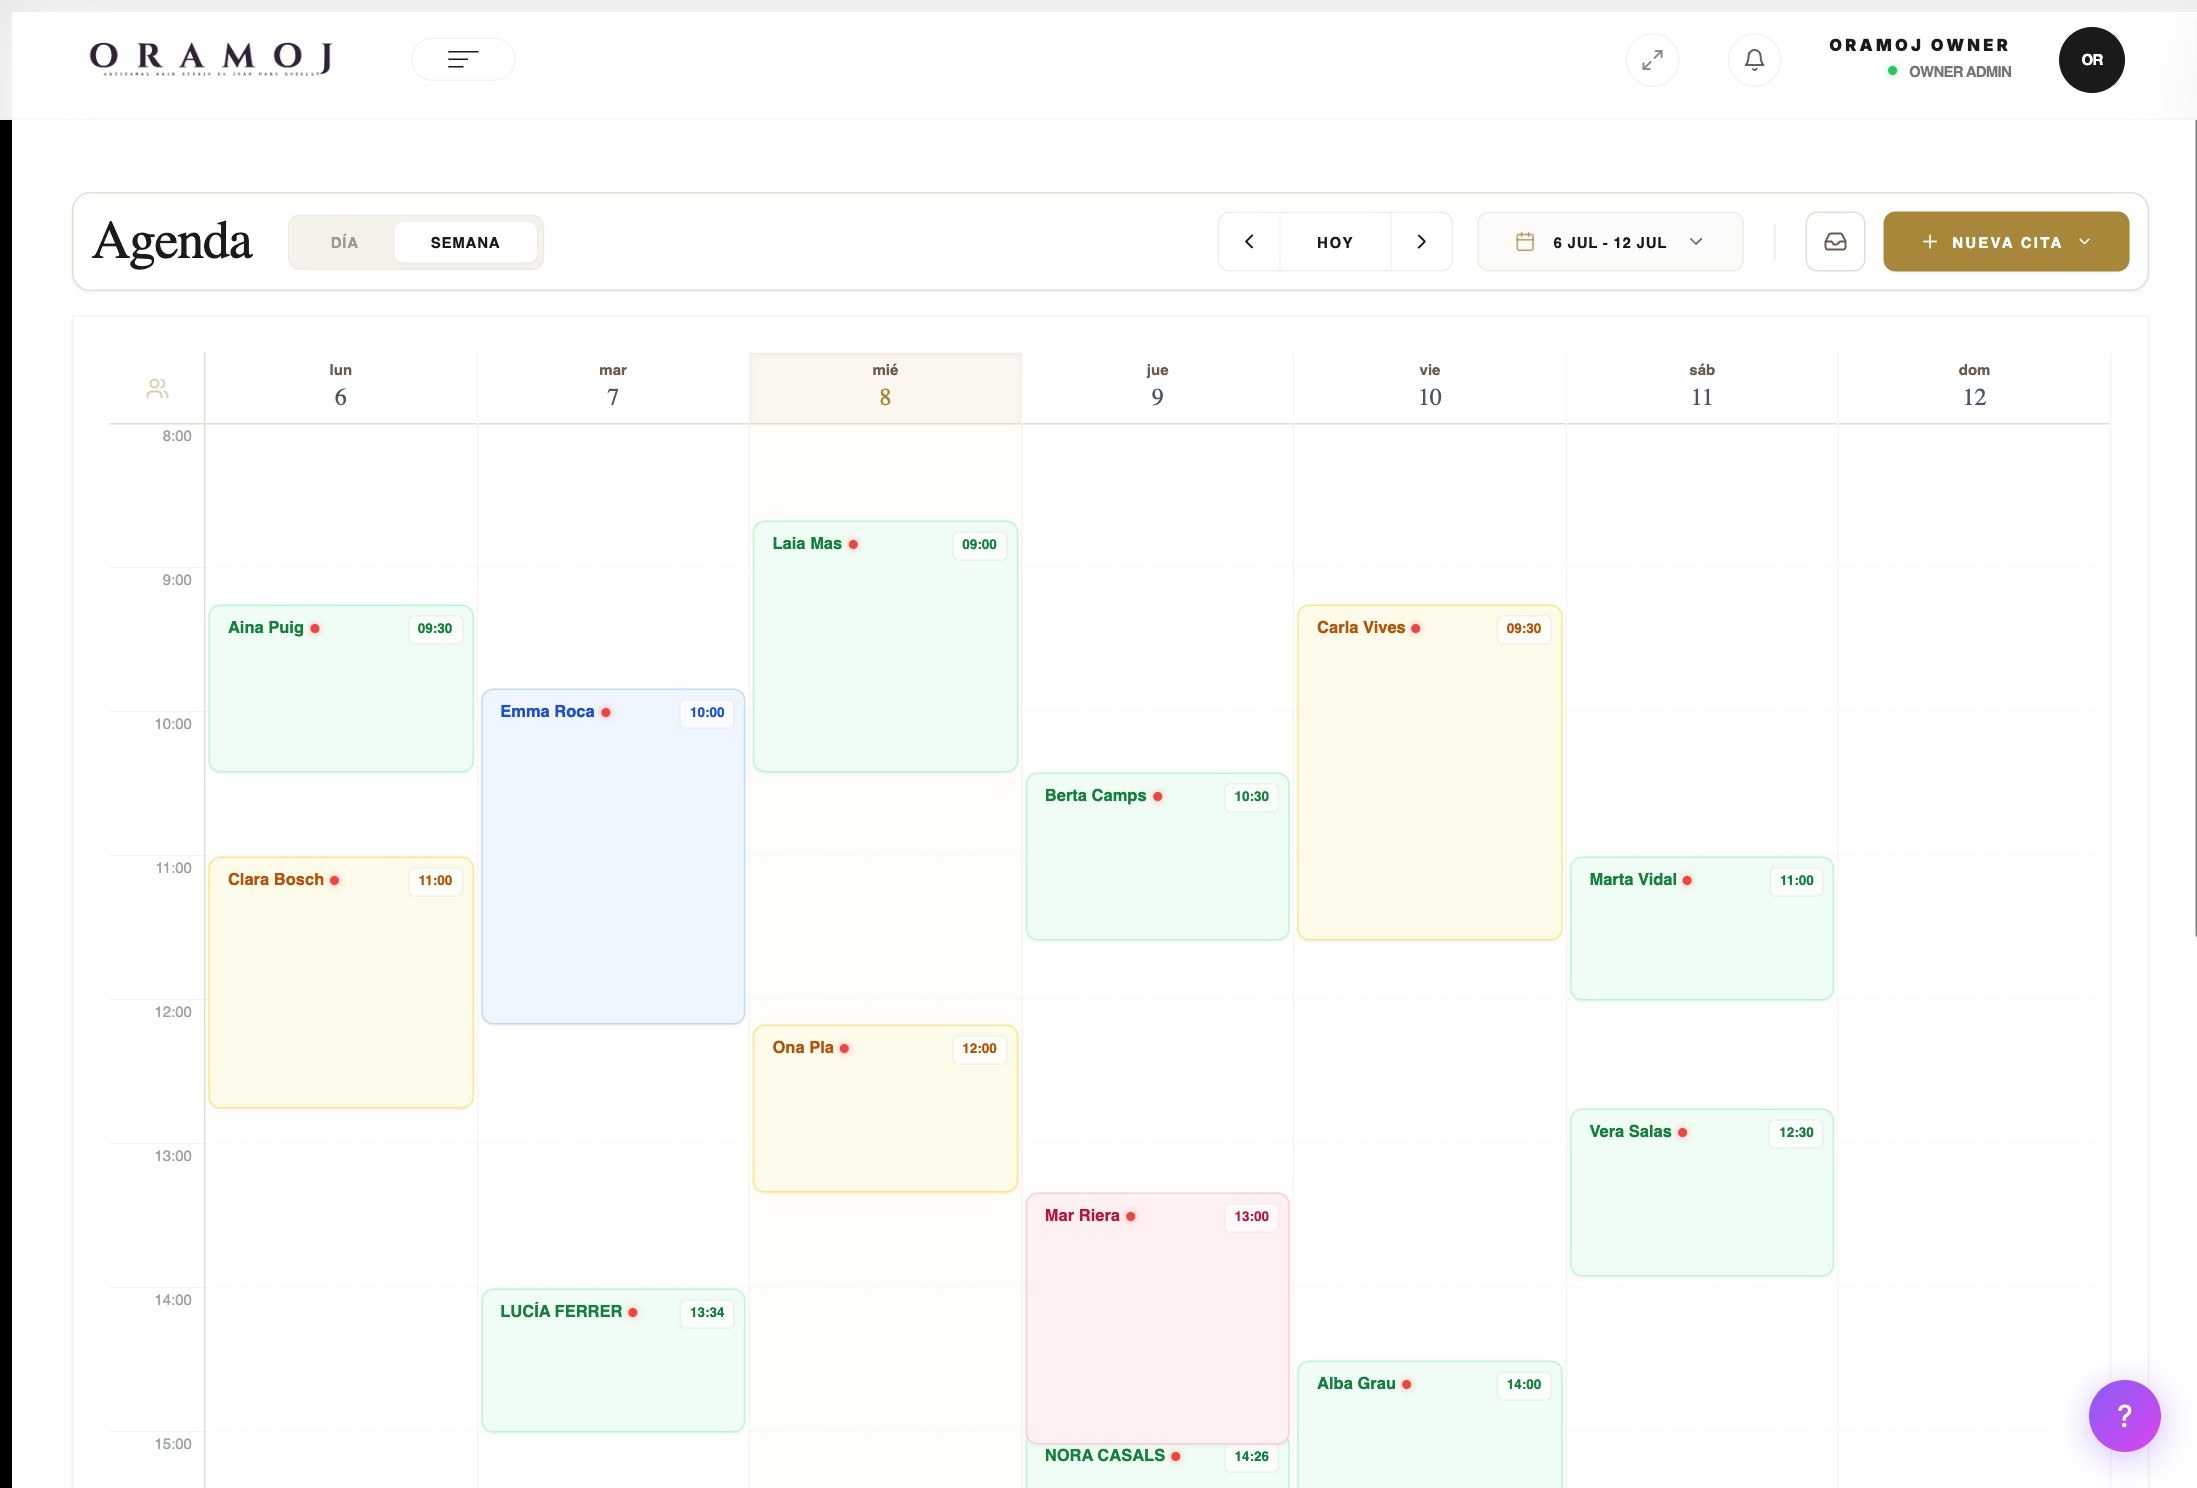Open Emma Roca 10:00 appointment
2197x1488 pixels.
[613, 856]
